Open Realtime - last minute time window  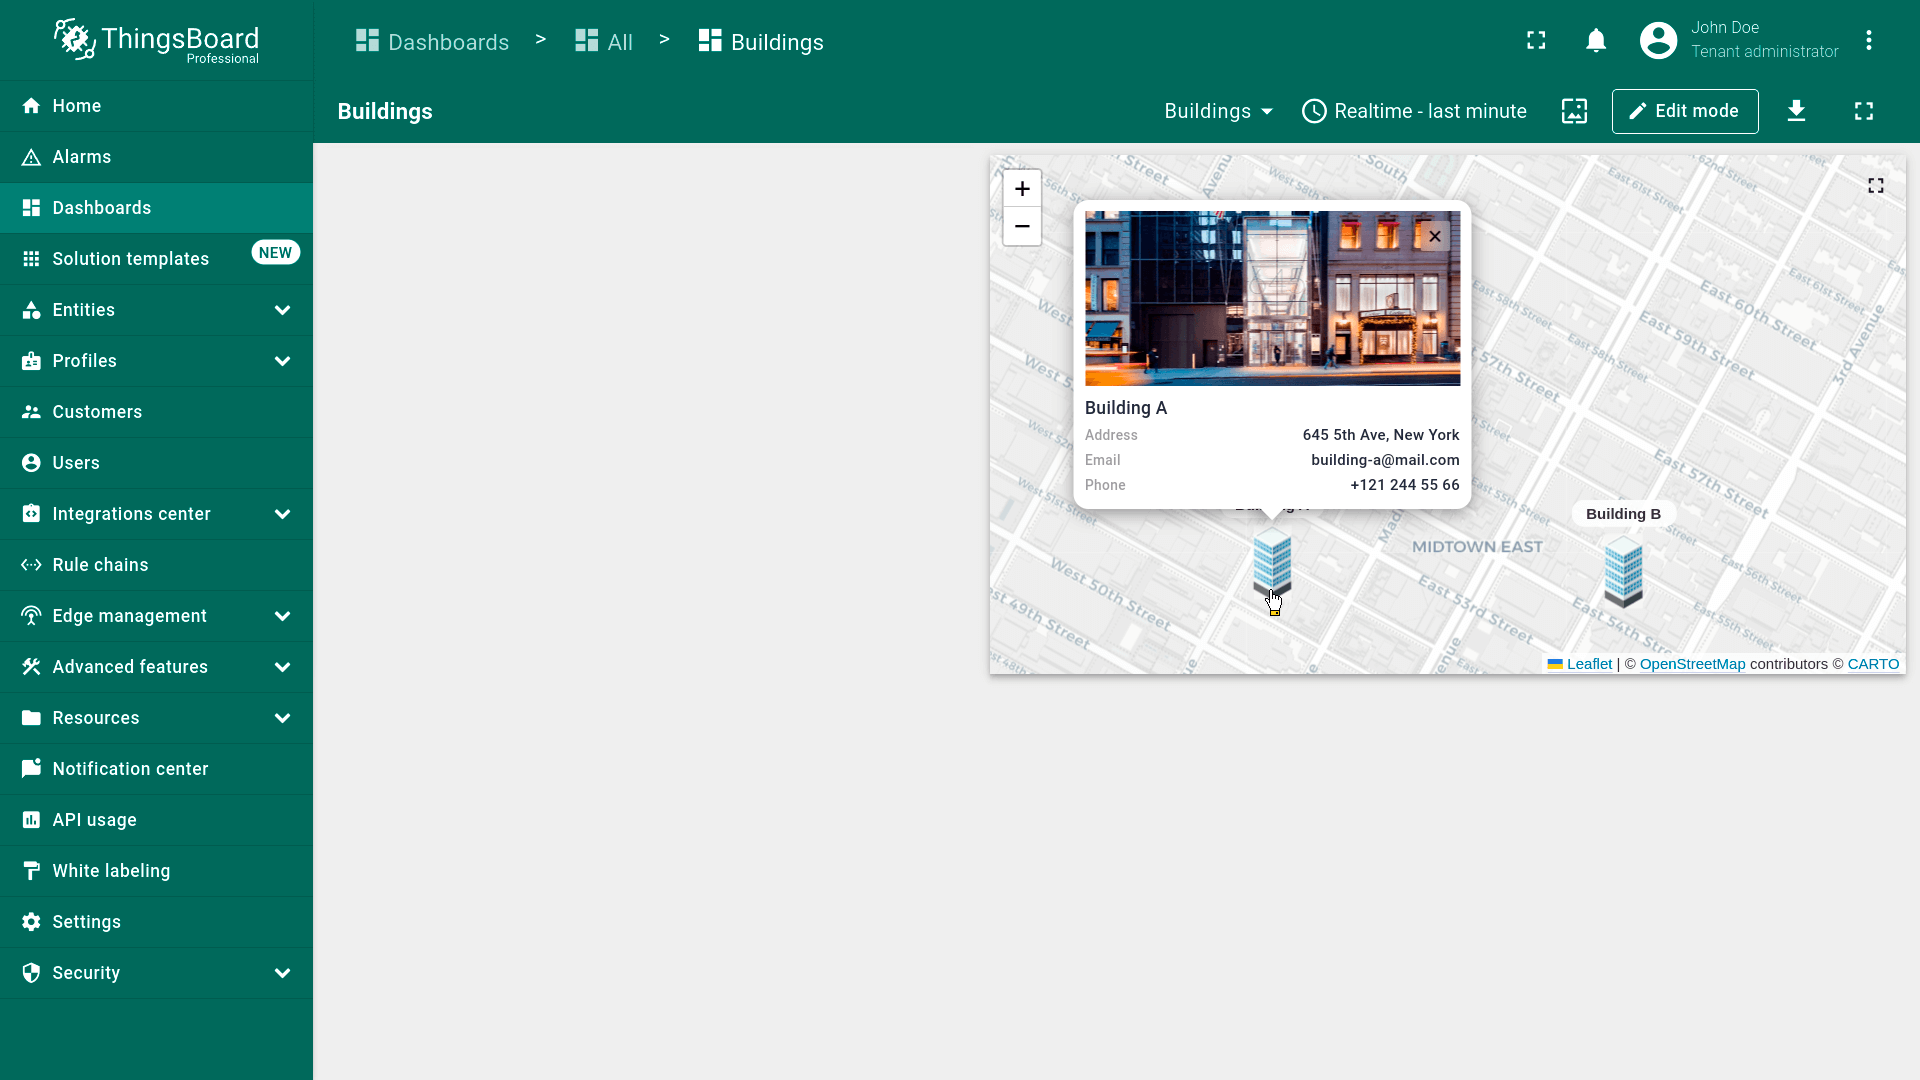1414,111
